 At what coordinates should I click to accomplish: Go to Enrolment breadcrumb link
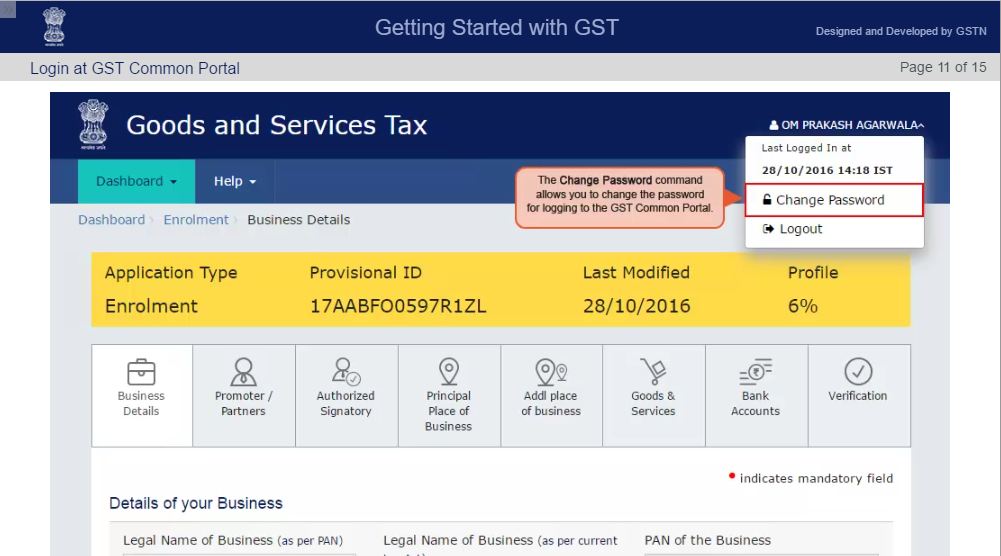(x=195, y=220)
